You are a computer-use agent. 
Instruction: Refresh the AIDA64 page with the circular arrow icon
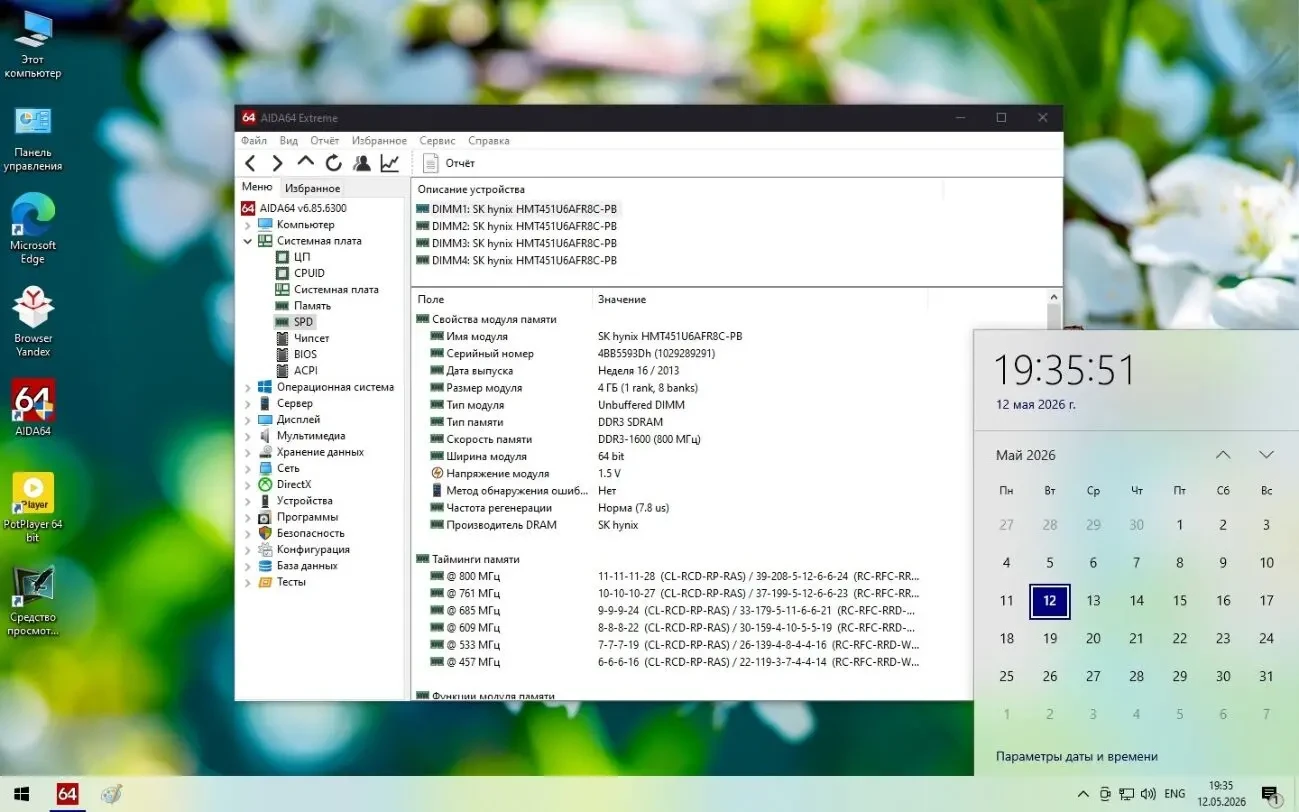333,163
